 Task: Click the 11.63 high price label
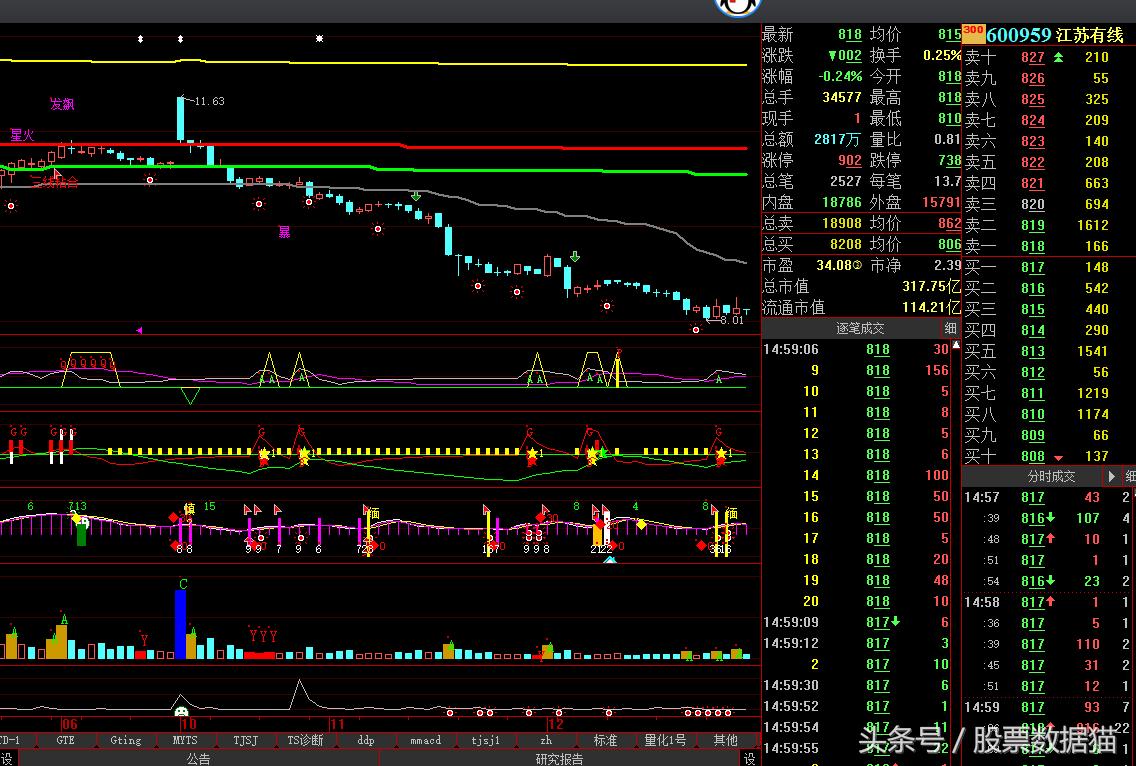click(x=209, y=101)
